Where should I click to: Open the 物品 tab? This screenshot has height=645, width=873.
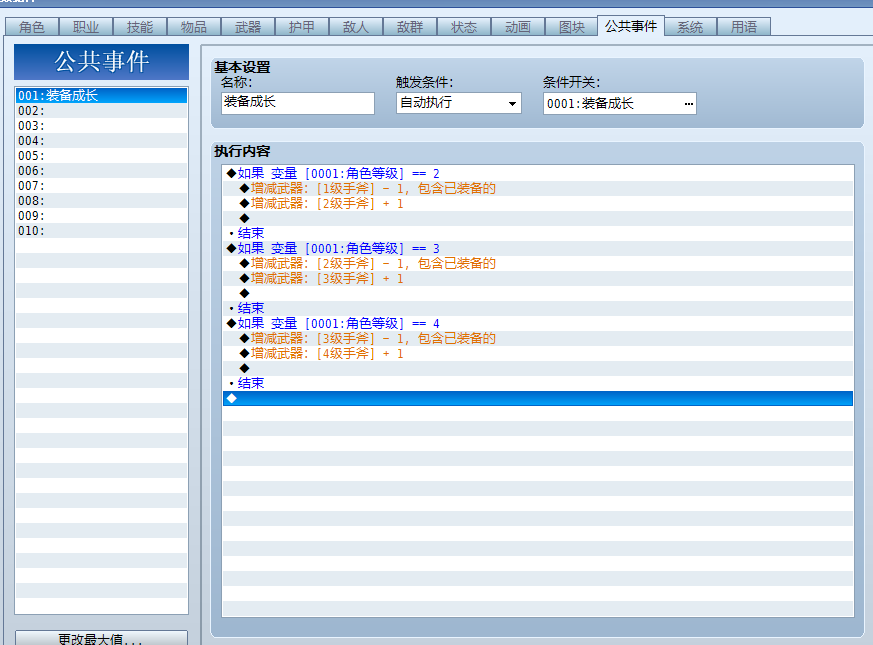(x=194, y=27)
